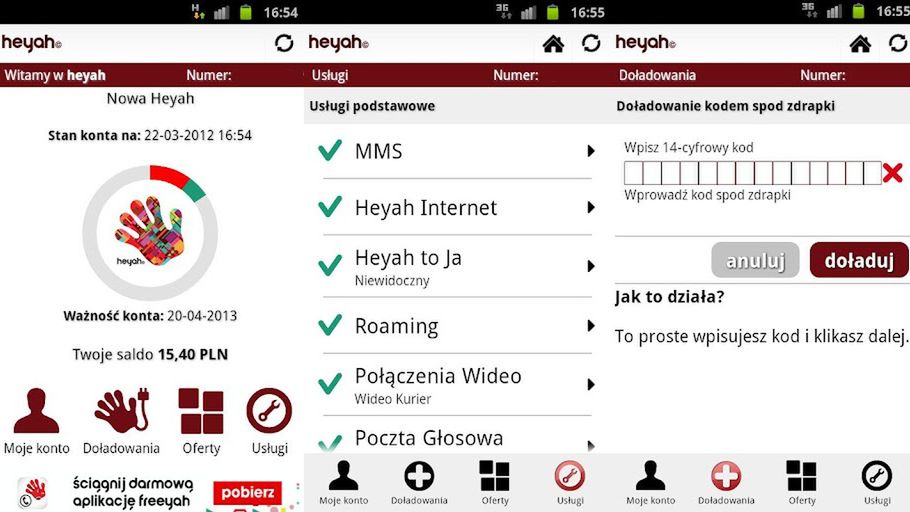Tap the Usługi podstawowe section header
This screenshot has width=910, height=512.
pyautogui.click(x=372, y=106)
